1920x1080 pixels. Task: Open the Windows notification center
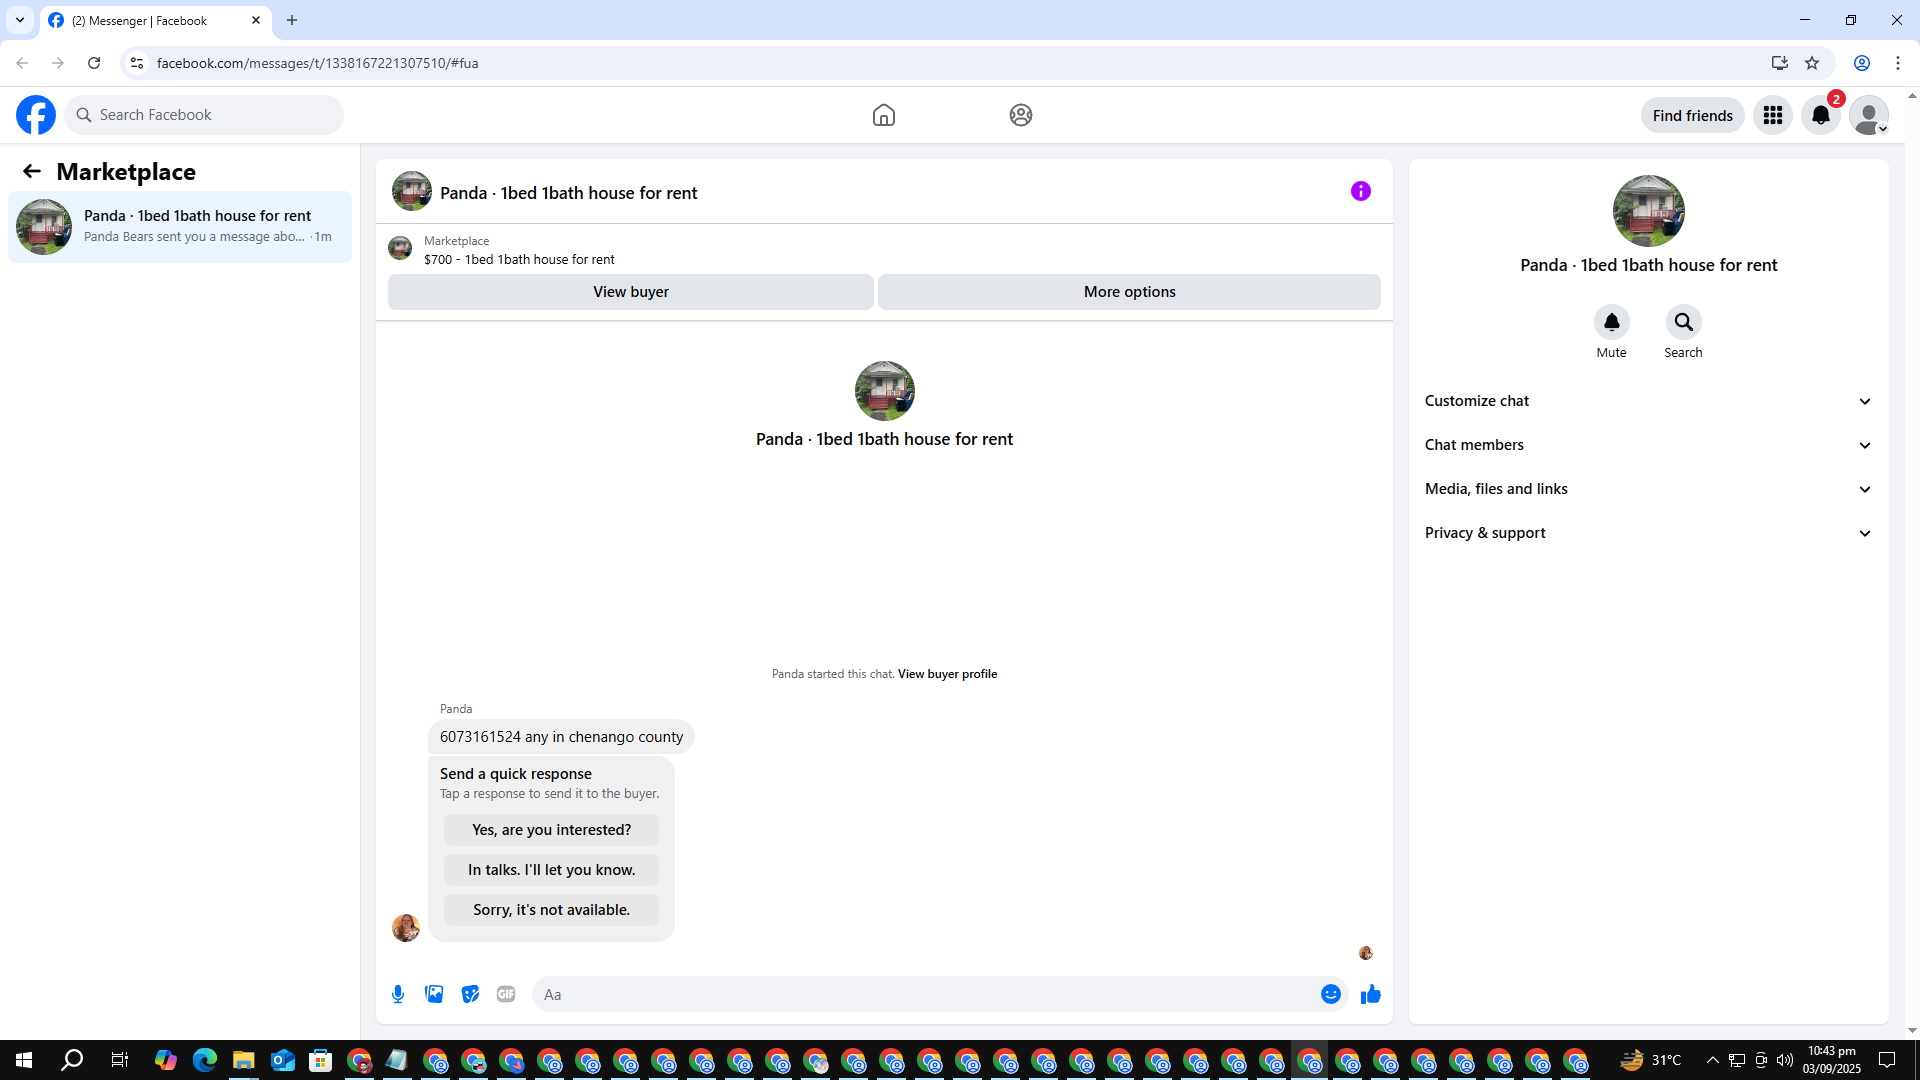[1887, 1060]
